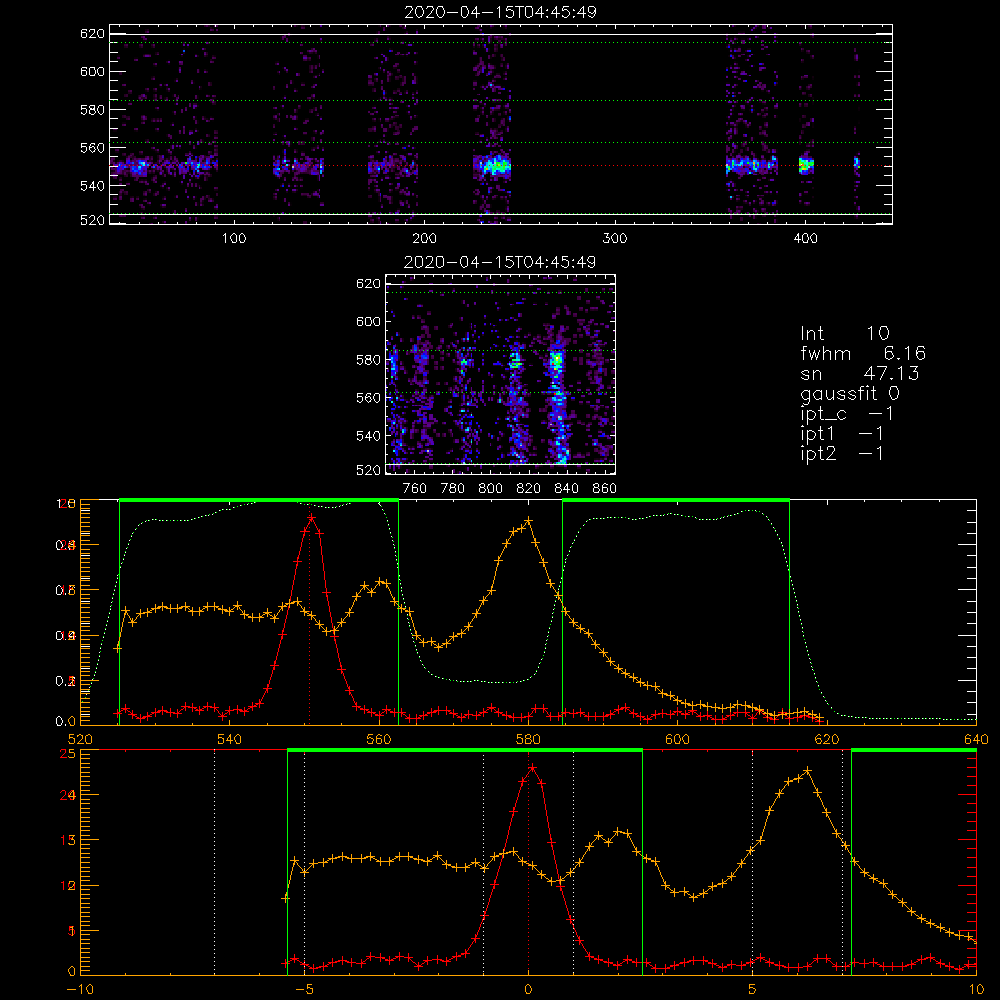Click the orange curve peak near 580
The height and width of the screenshot is (1000, 1000).
point(528,521)
